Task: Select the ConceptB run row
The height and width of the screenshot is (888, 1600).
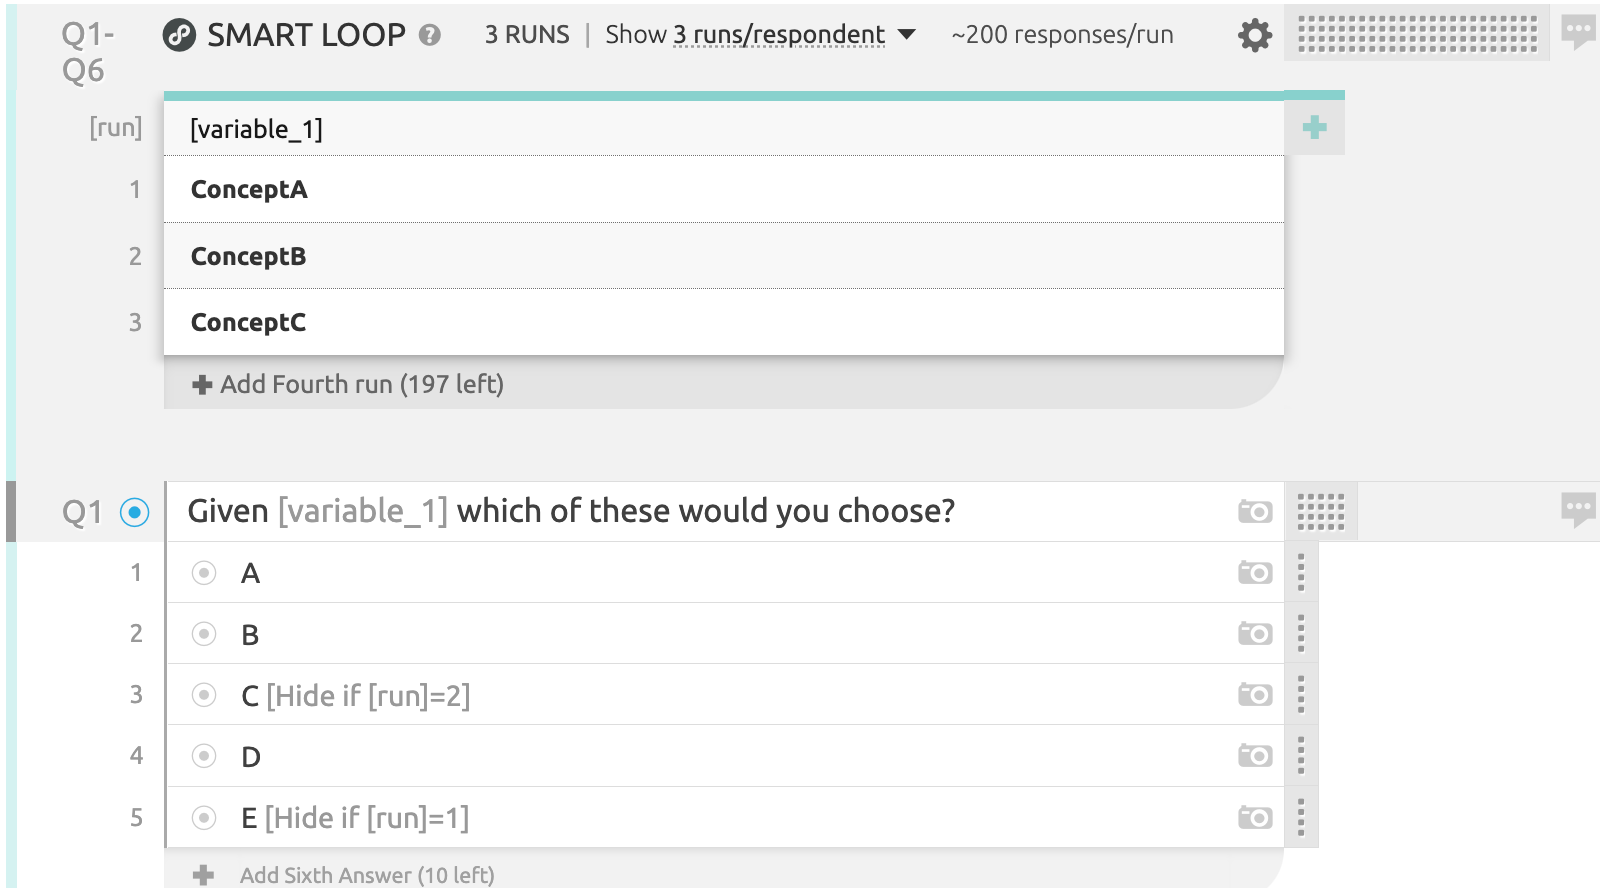Action: click(x=724, y=256)
